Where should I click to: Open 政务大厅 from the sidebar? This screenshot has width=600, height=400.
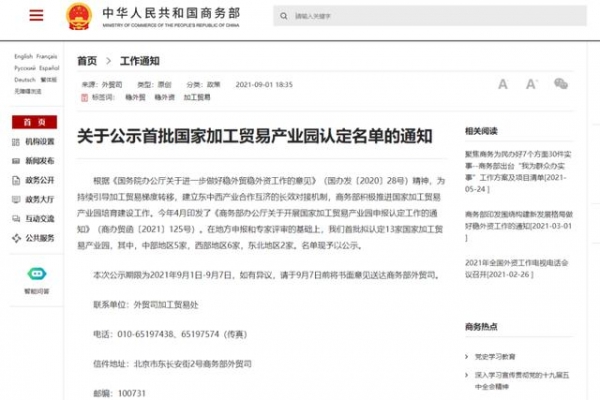(40, 200)
